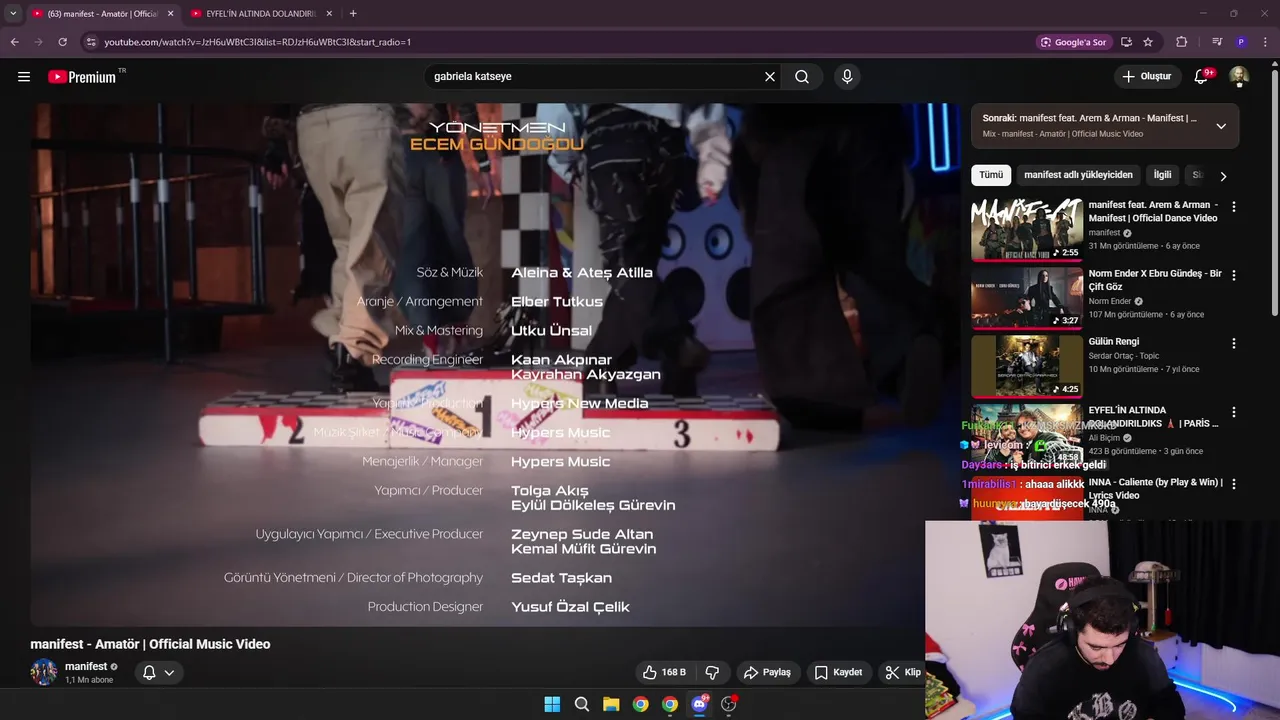Click the Google'a Sor lens button
The image size is (1280, 720).
[x=1074, y=42]
